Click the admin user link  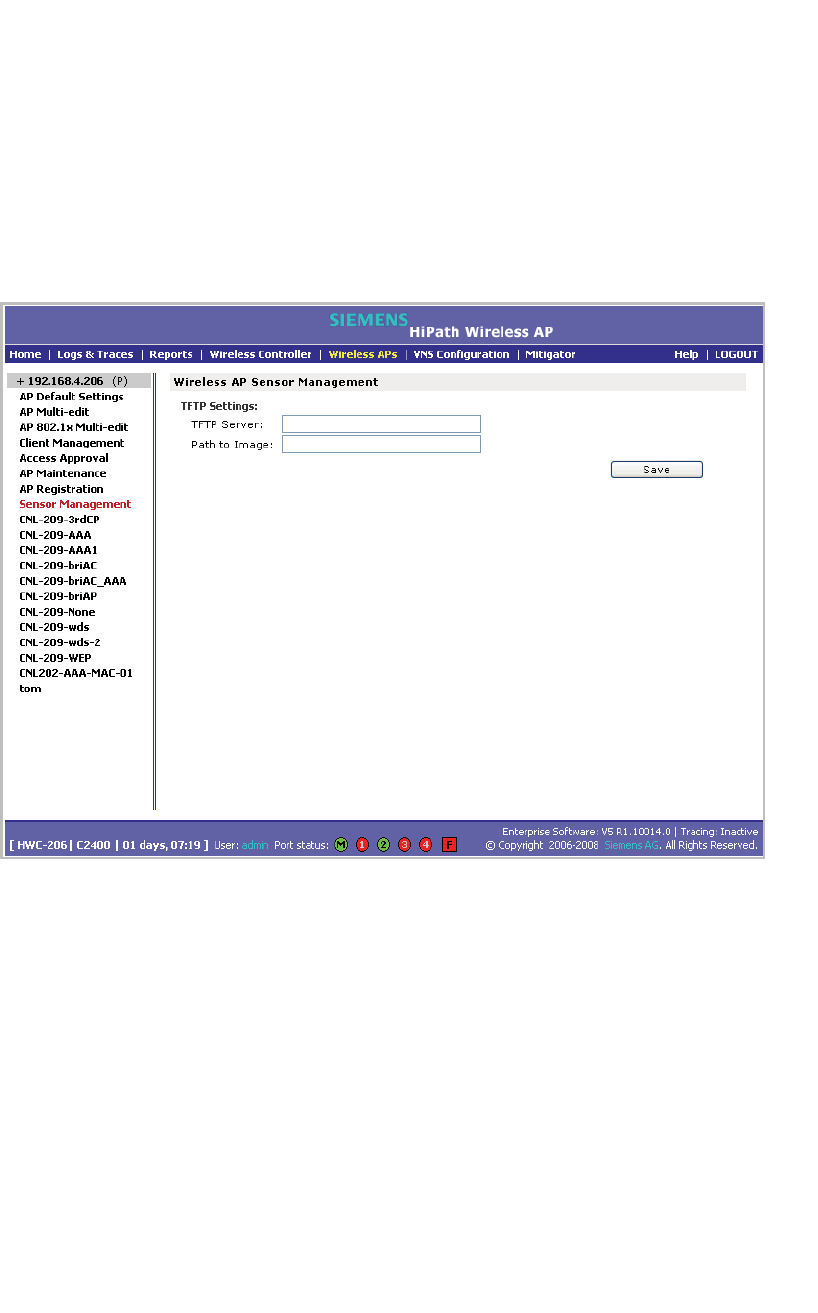pyautogui.click(x=255, y=846)
